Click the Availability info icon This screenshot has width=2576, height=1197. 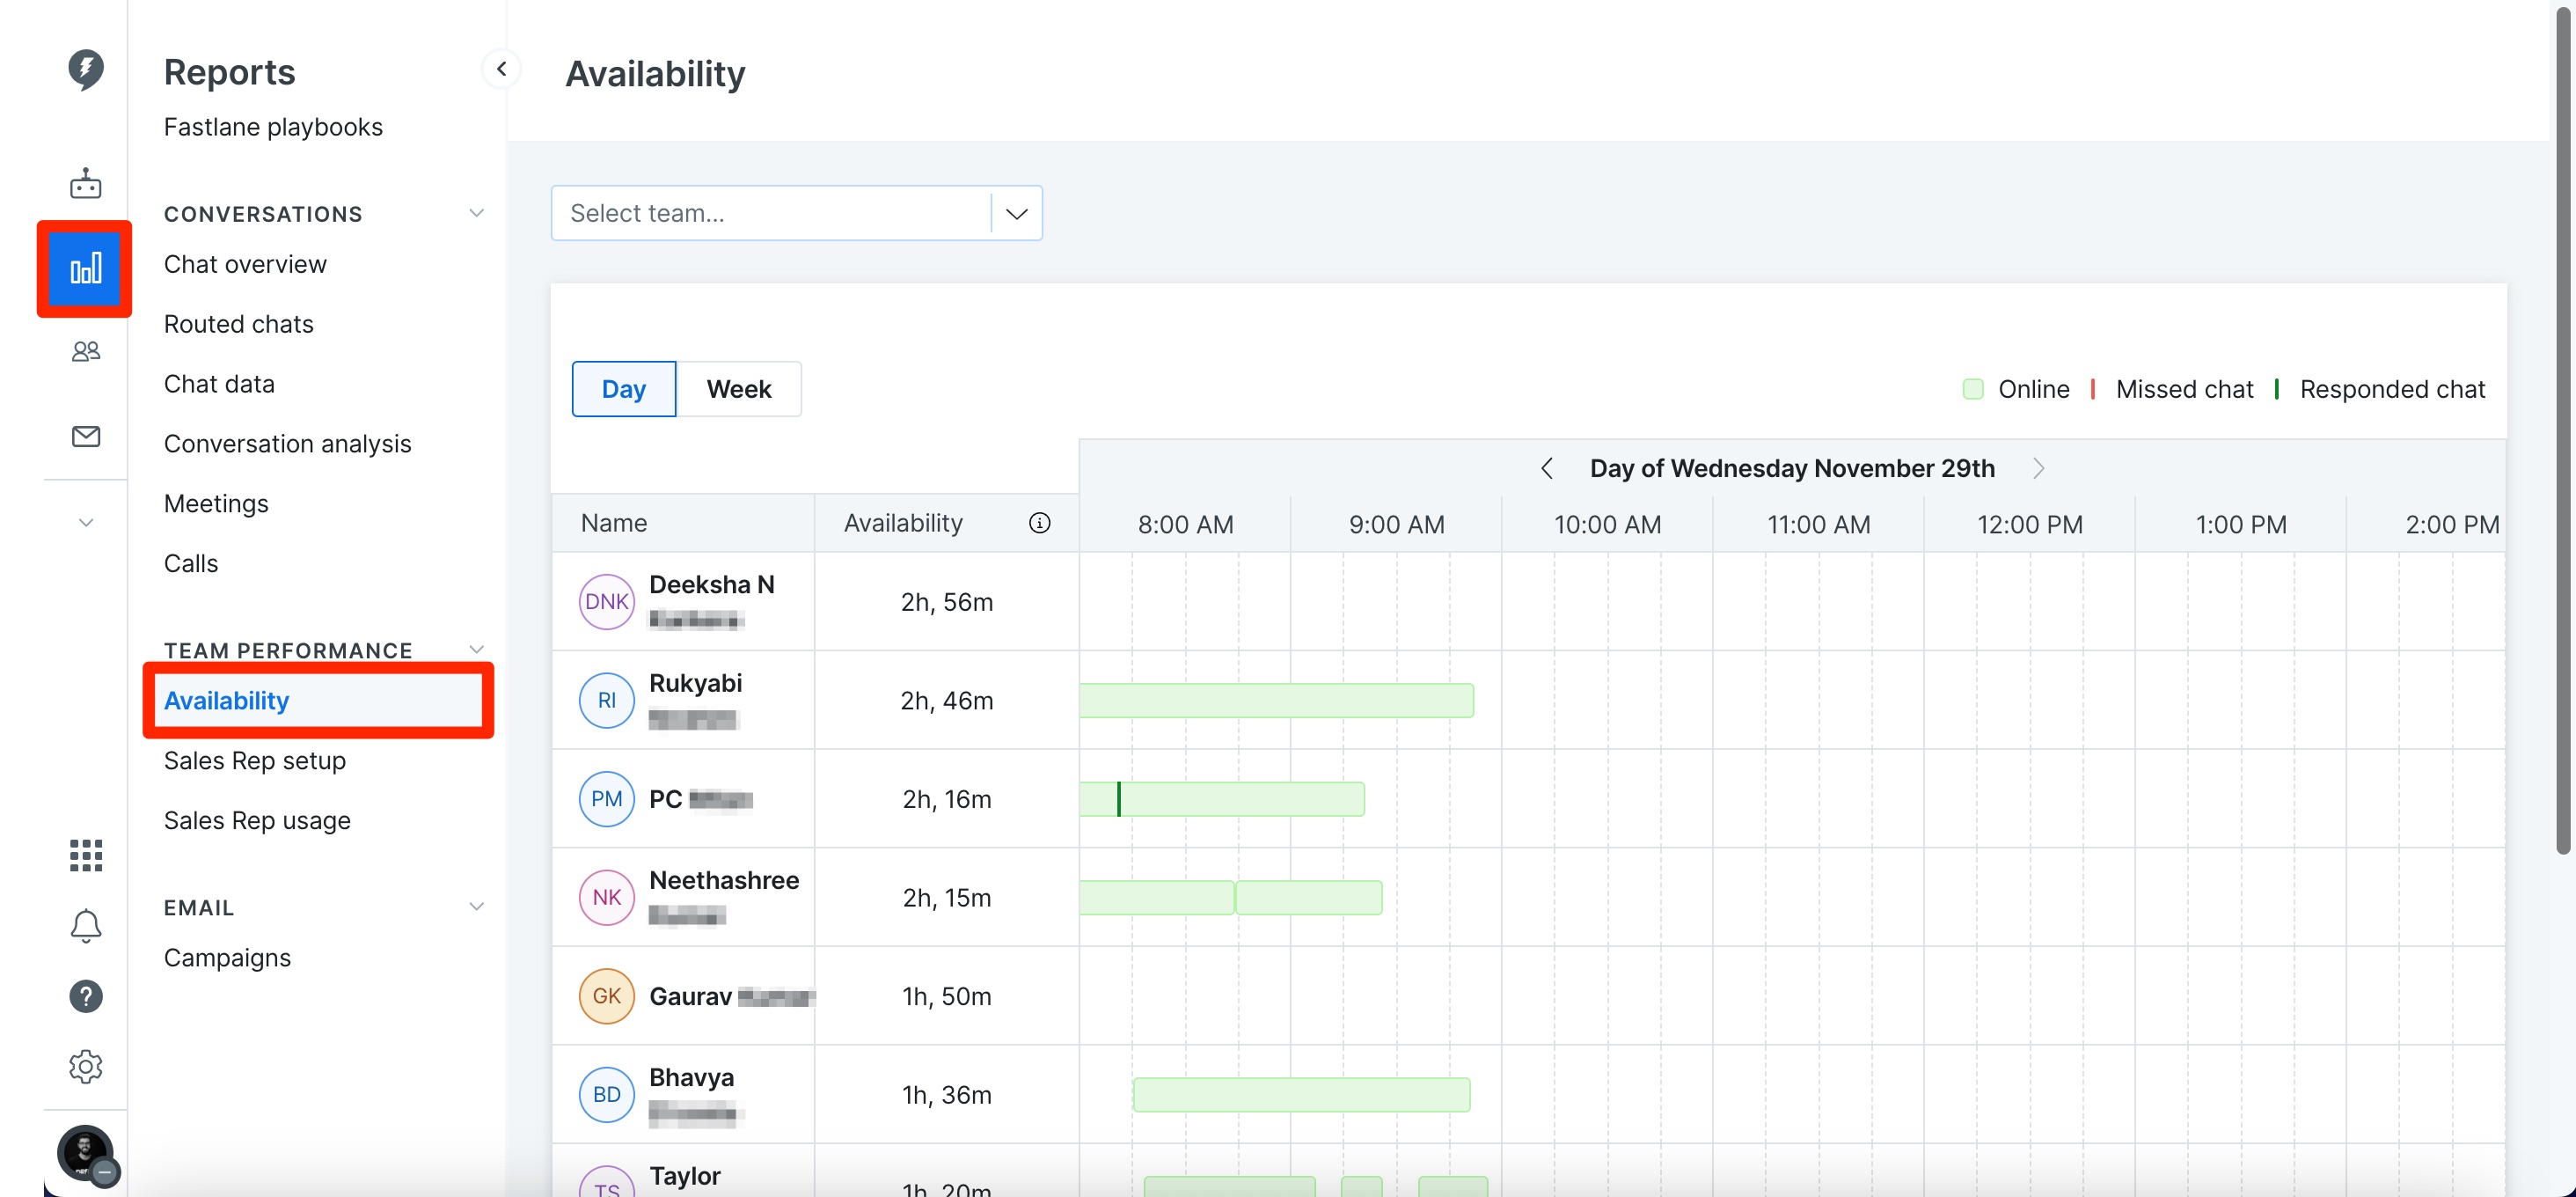pyautogui.click(x=1040, y=523)
